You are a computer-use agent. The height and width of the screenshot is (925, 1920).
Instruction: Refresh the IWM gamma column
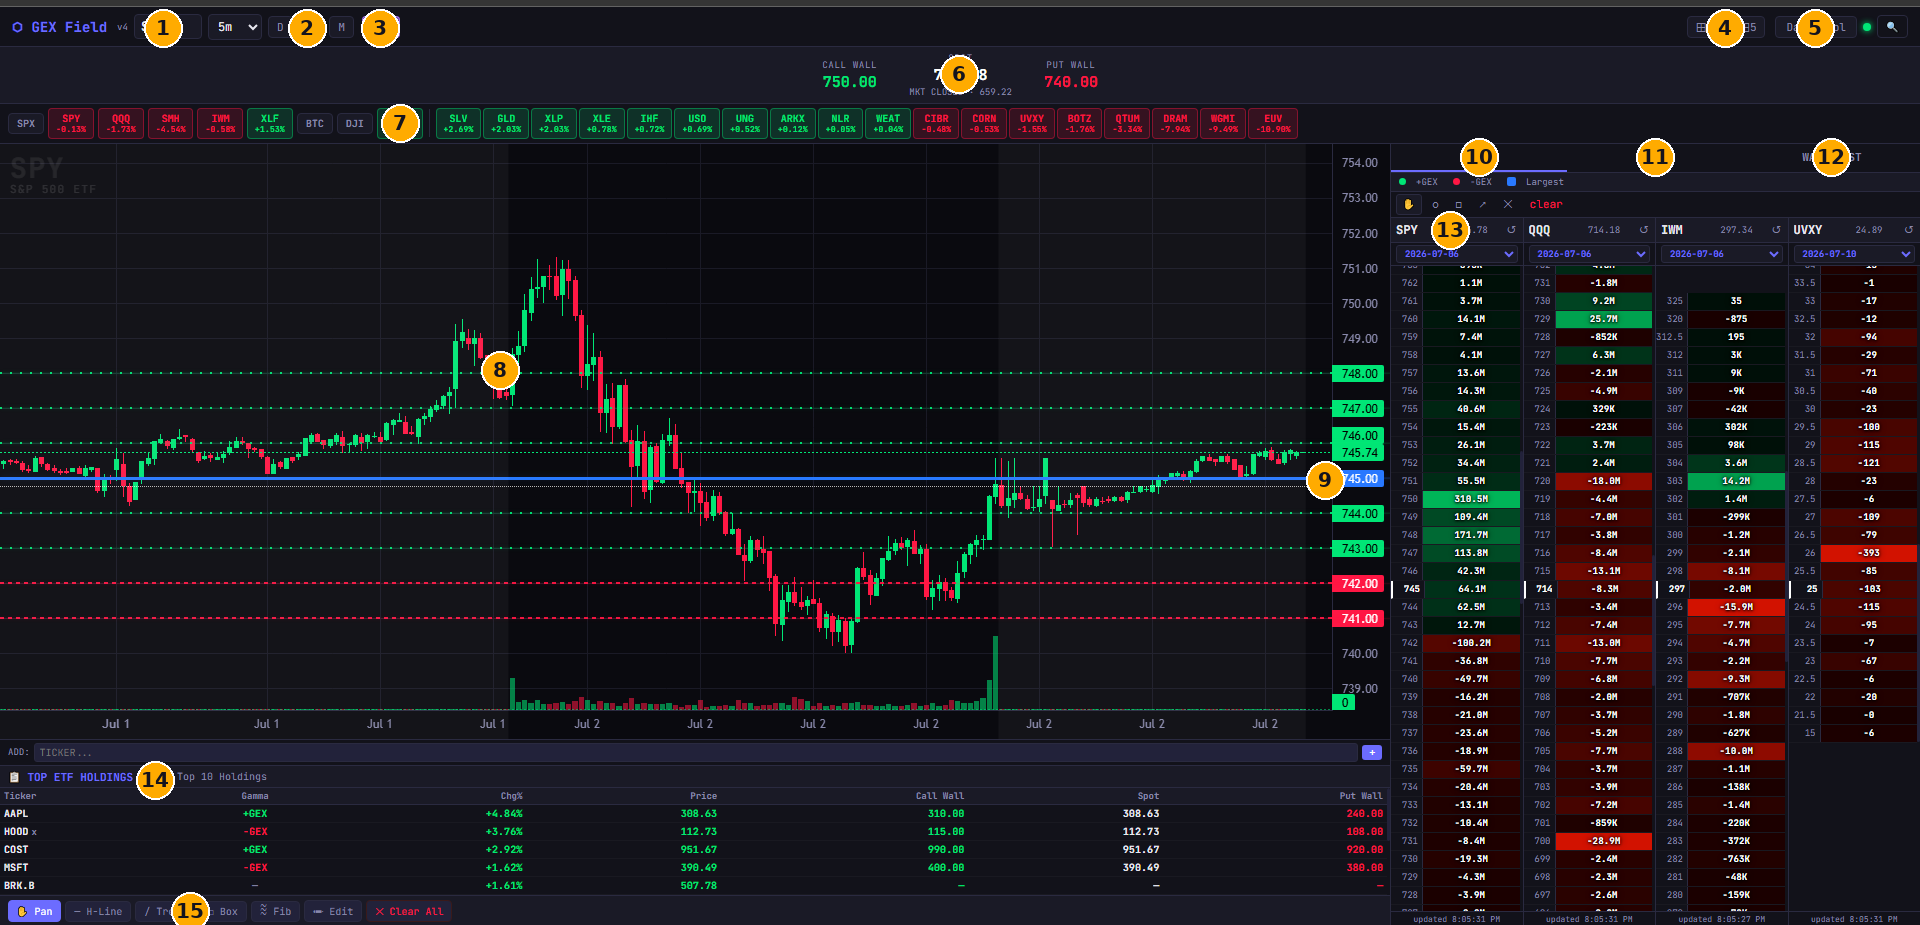pyautogui.click(x=1776, y=230)
